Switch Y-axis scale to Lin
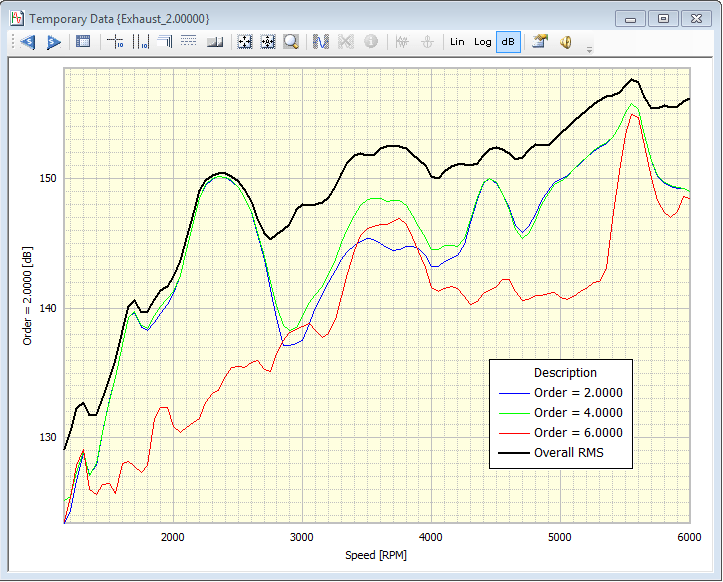Screen dimensions: 723x582 457,42
